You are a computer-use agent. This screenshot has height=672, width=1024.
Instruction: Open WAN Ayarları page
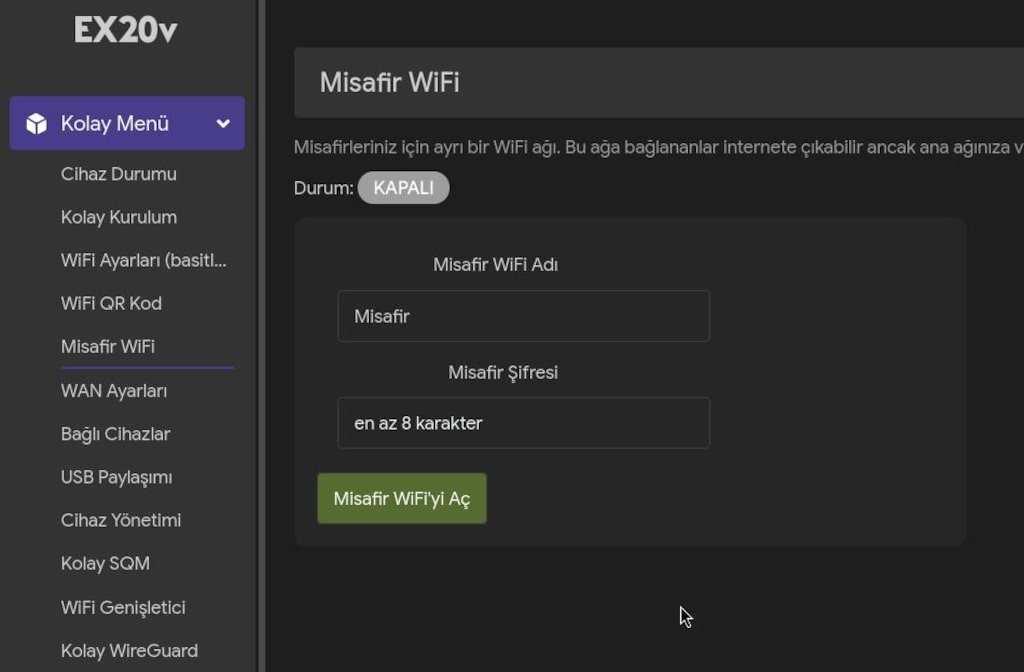point(114,391)
